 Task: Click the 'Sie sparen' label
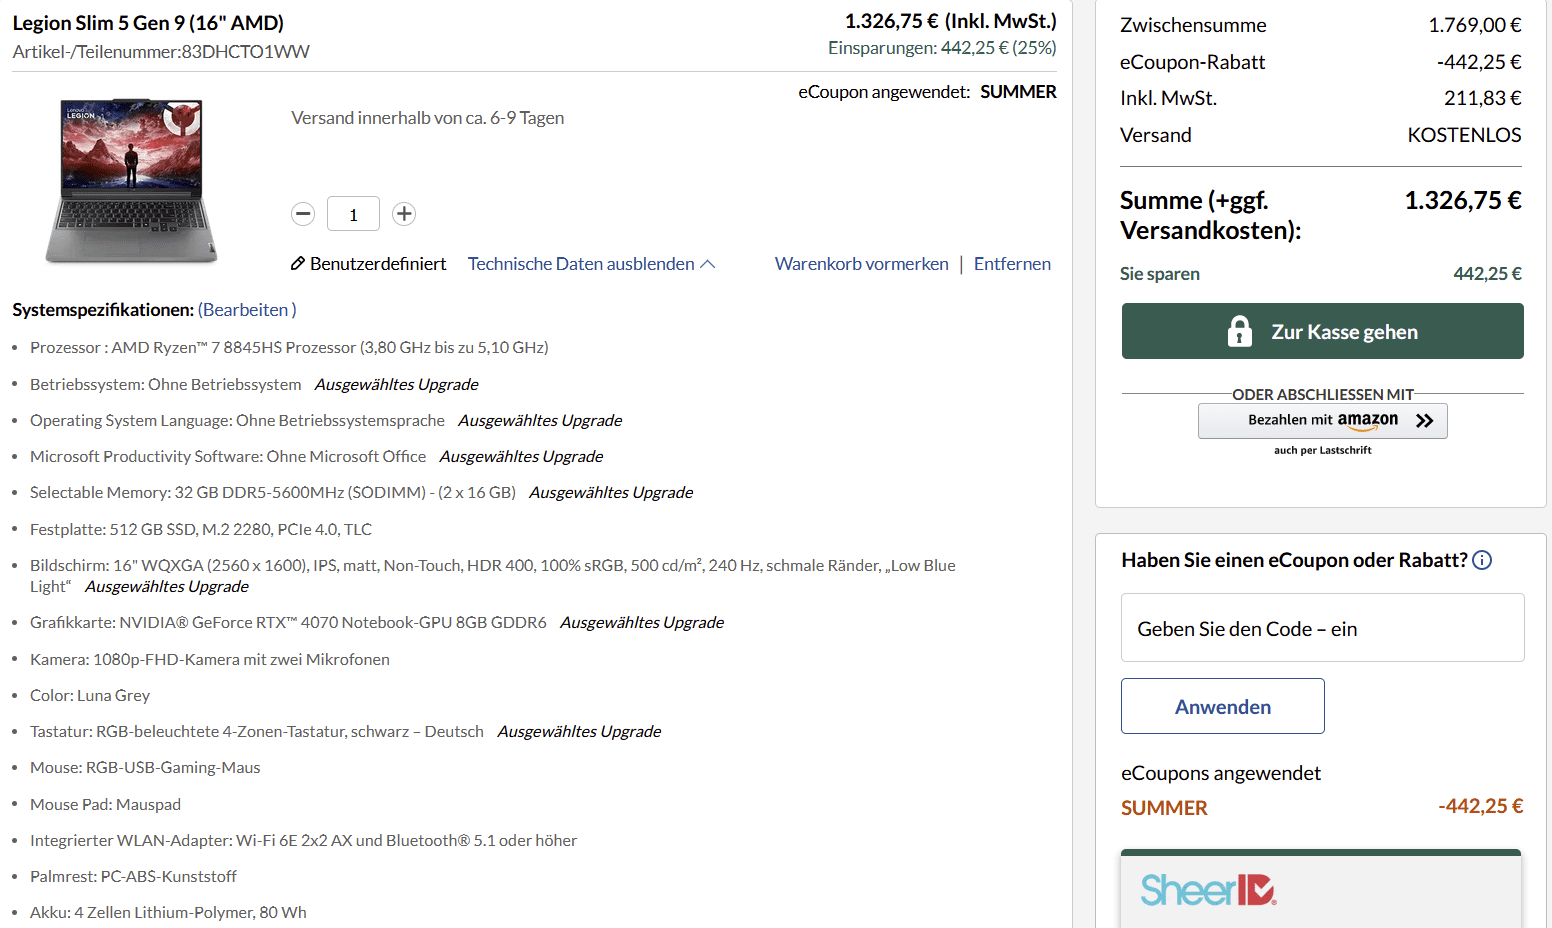coord(1160,274)
